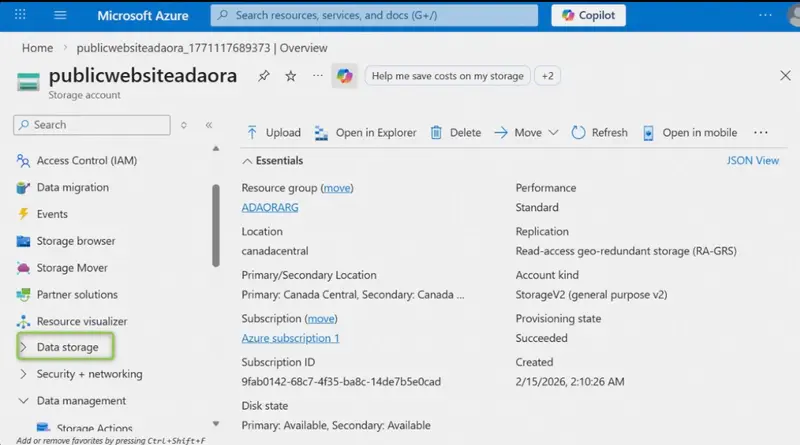
Task: Select Help me save costs suggestion
Action: [447, 76]
